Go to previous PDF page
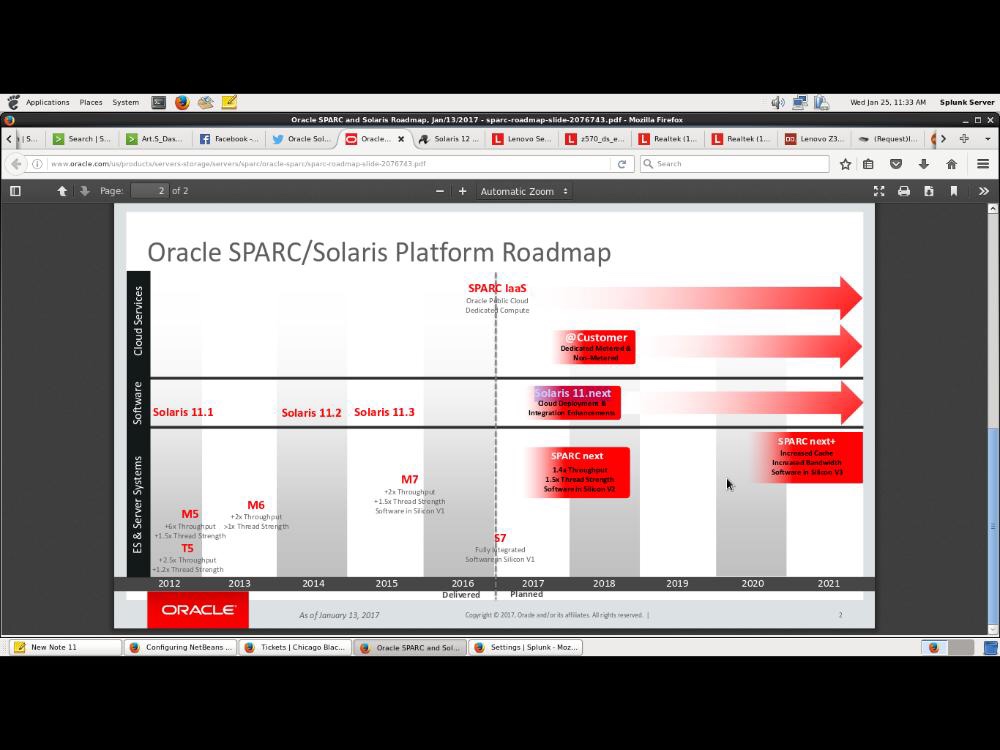Screen dimensions: 1000x750 [x=62, y=191]
